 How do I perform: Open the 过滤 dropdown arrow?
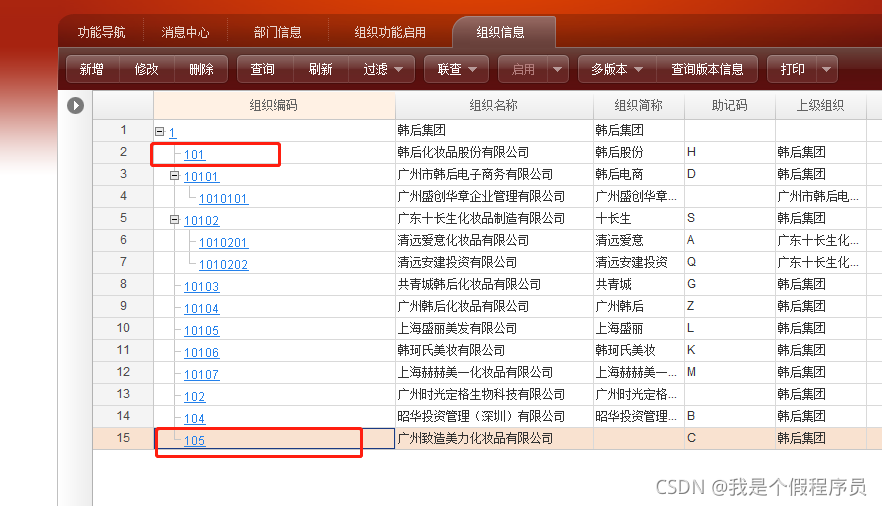coord(399,70)
